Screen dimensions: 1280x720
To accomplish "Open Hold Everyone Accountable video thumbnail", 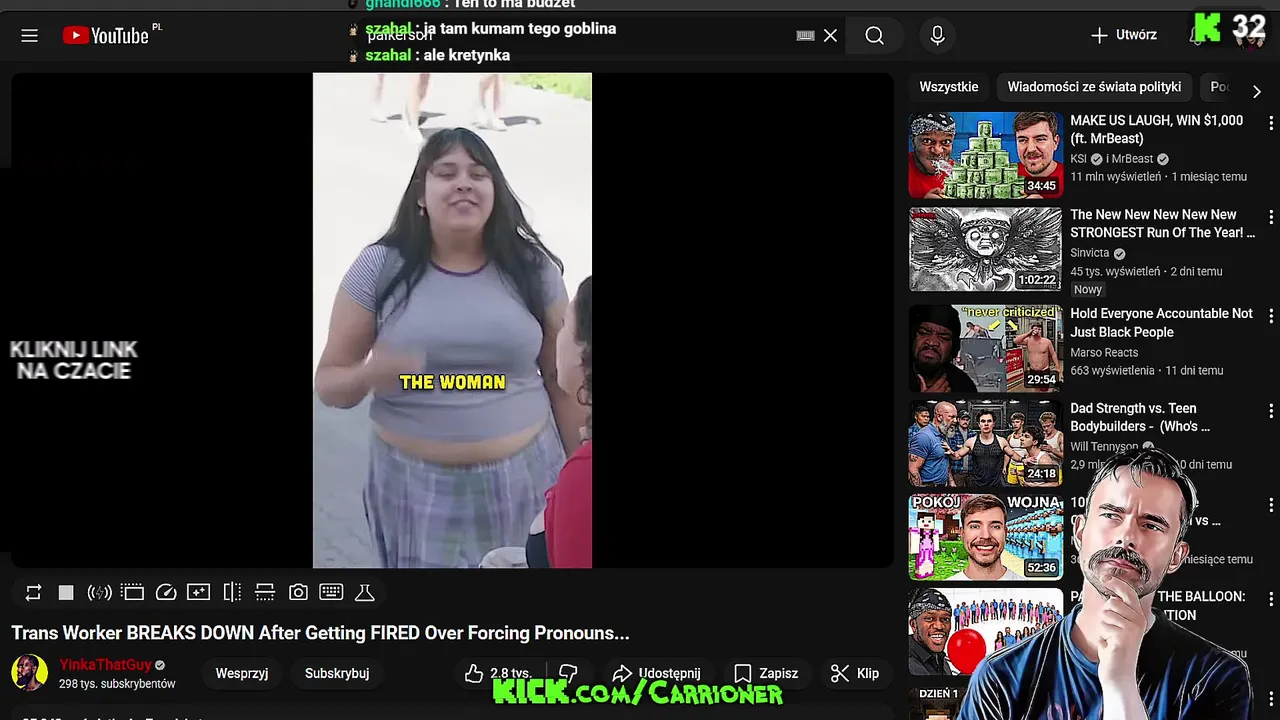I will click(985, 347).
